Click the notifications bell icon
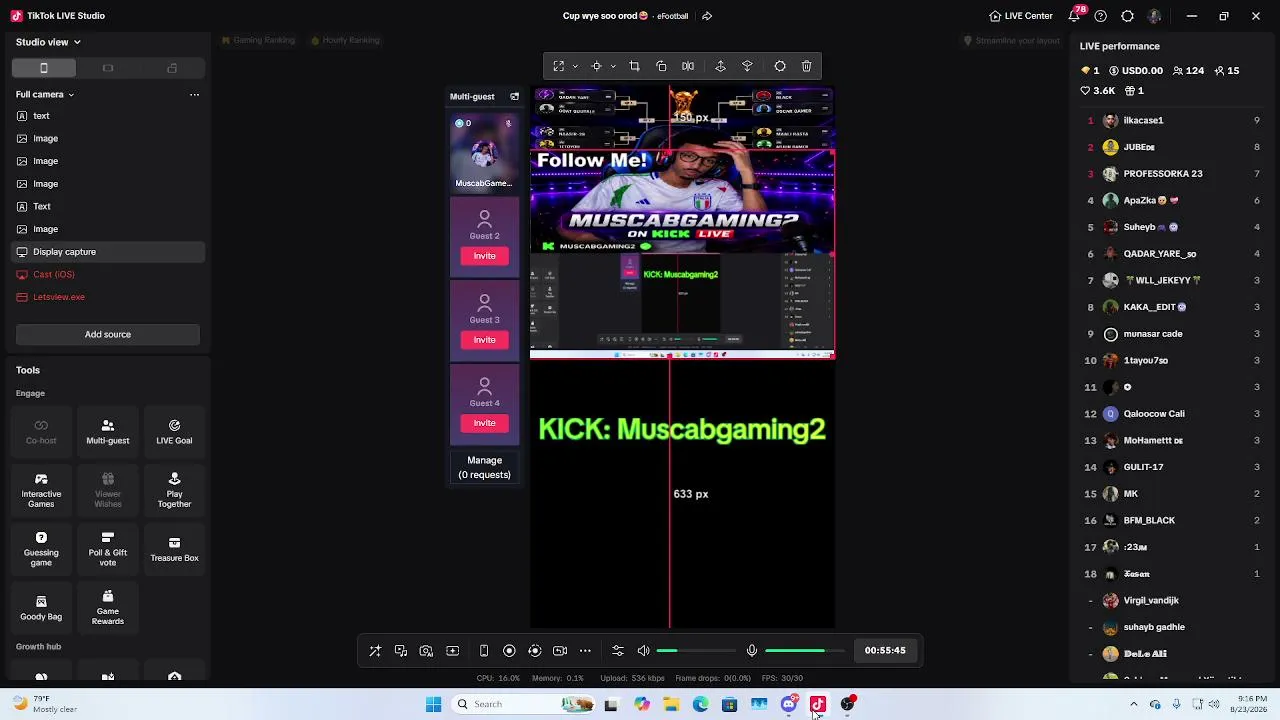 (1074, 16)
